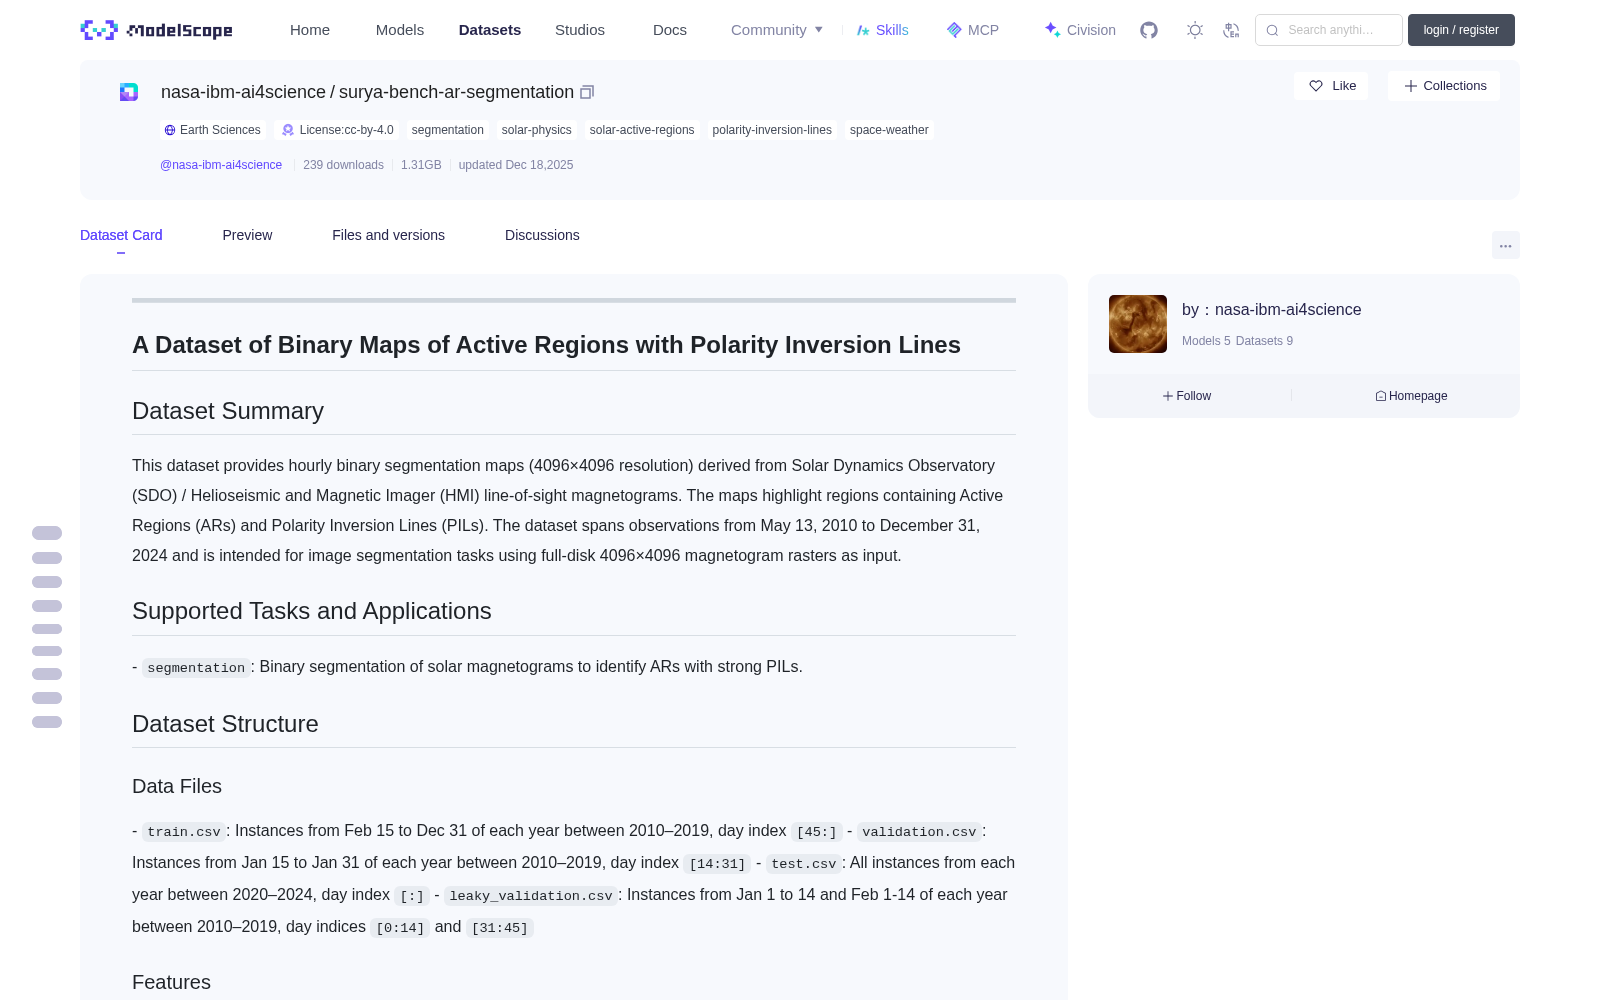This screenshot has height=1000, width=1600.
Task: Open the @nasa-ibm-ai4science profile link
Action: point(221,165)
